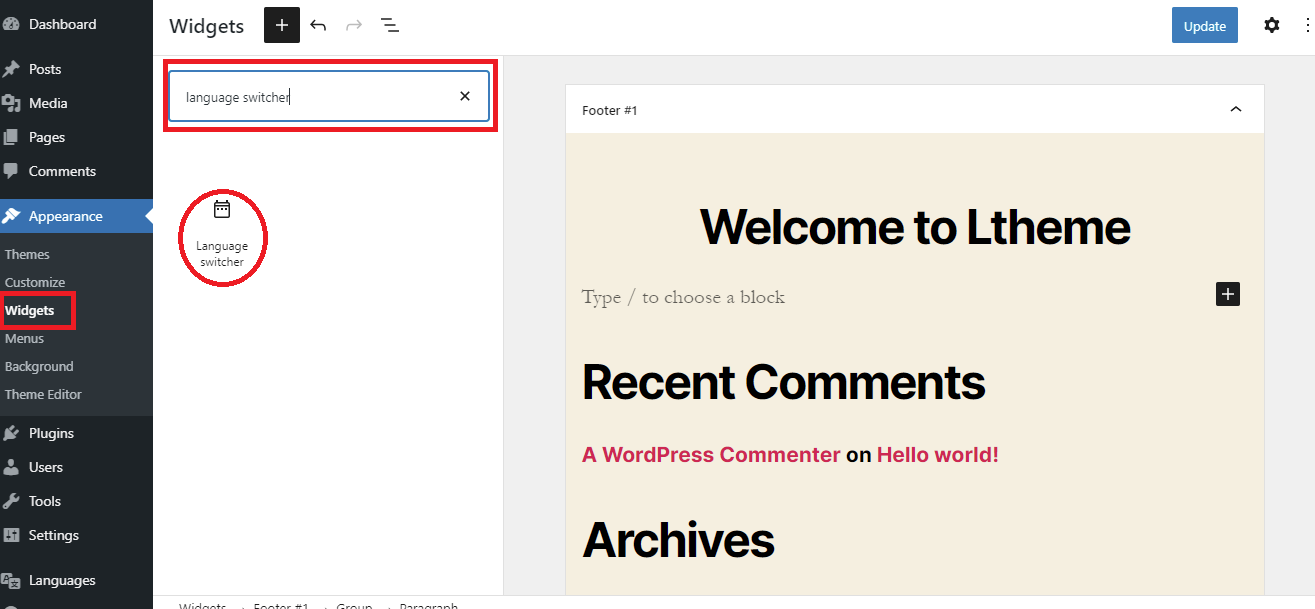Select the Archives heading
This screenshot has height=609, width=1315.
(x=678, y=540)
